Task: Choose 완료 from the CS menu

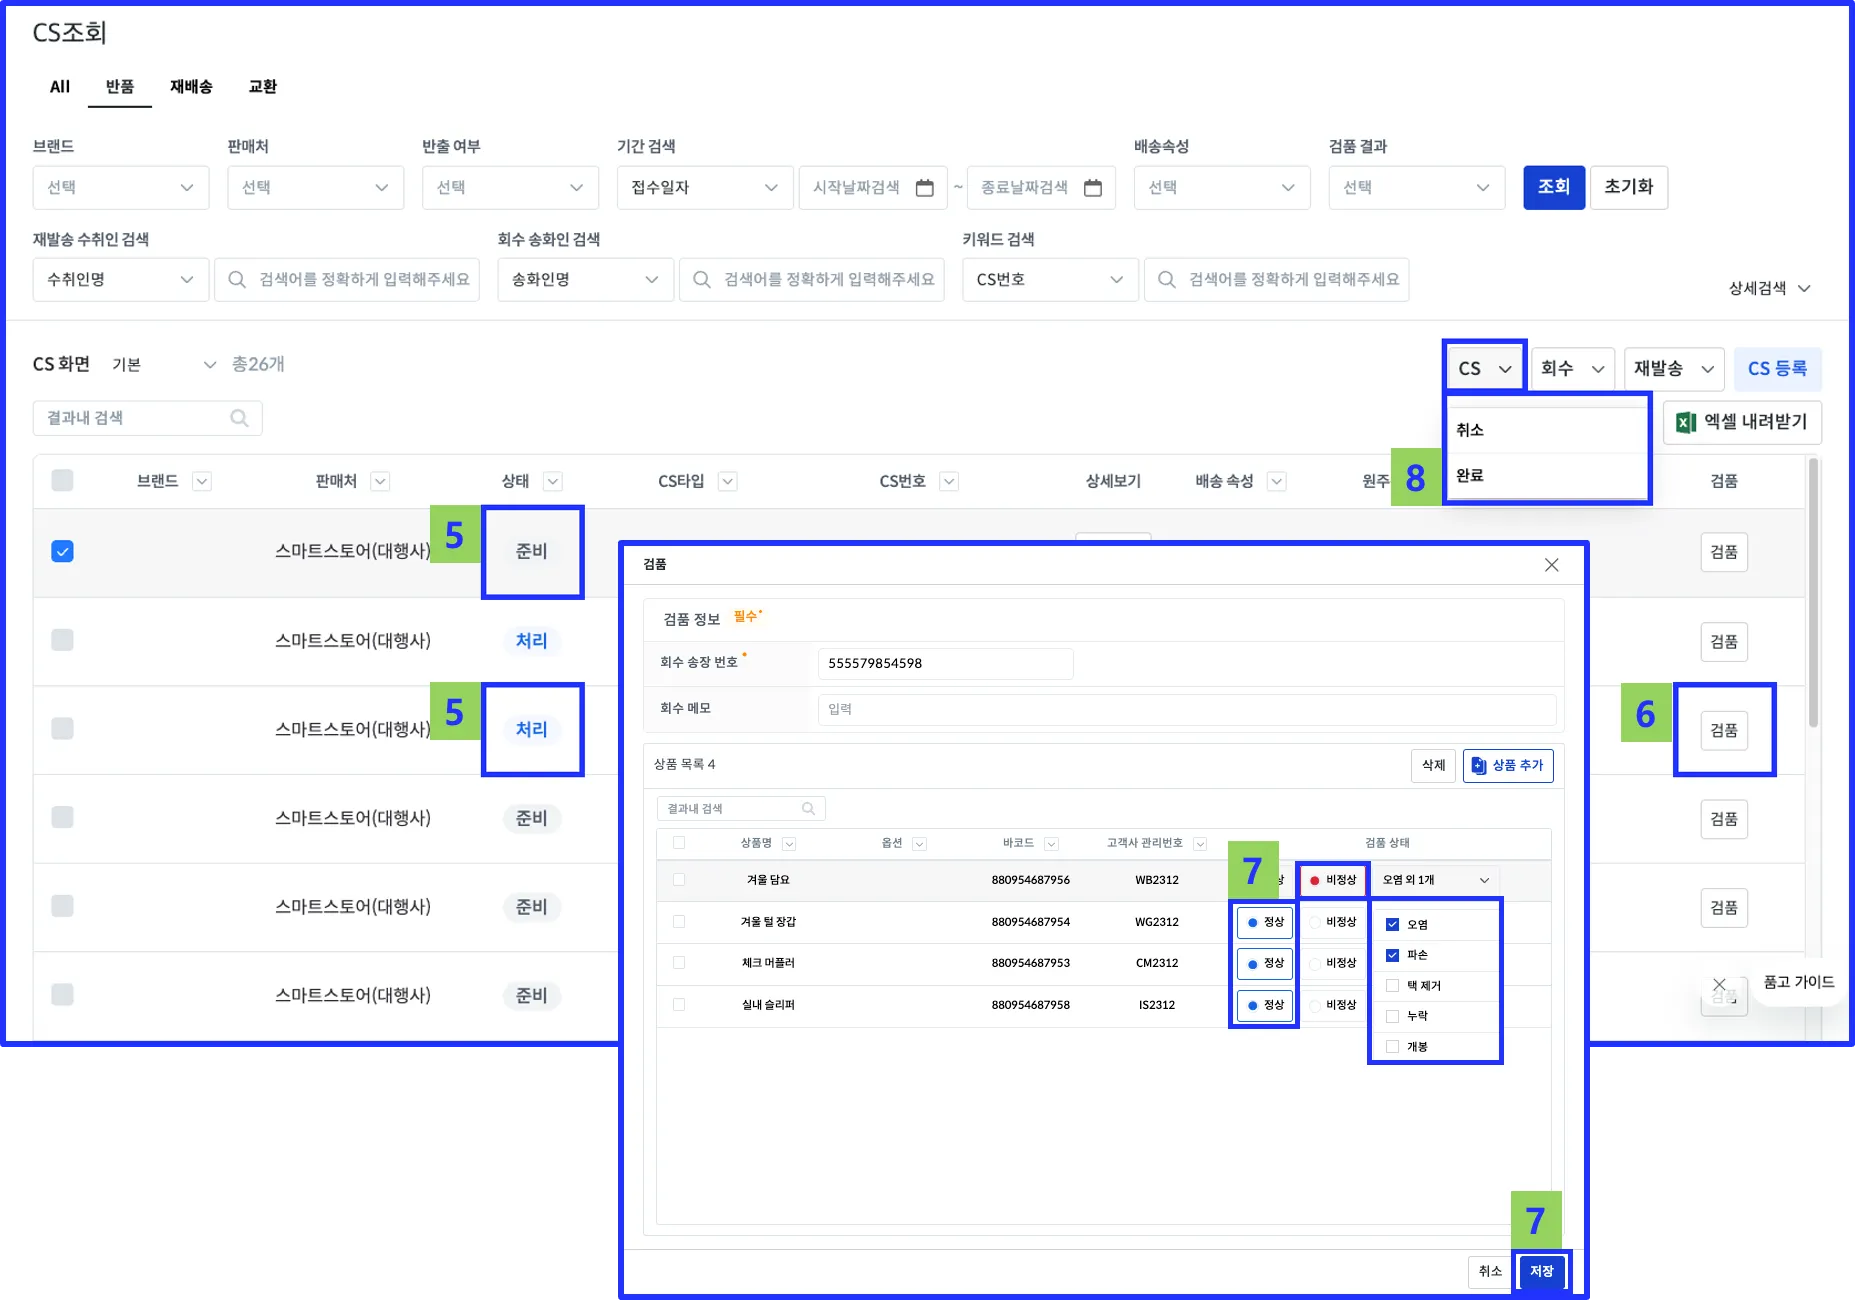Action: pyautogui.click(x=1547, y=476)
